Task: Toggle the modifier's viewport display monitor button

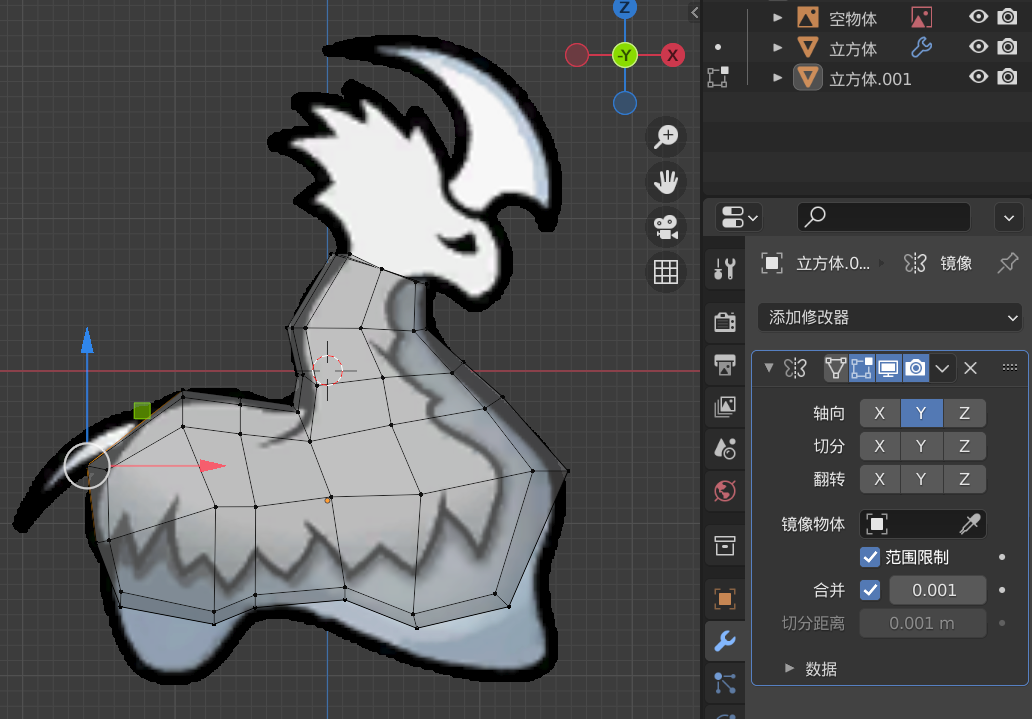Action: coord(889,368)
